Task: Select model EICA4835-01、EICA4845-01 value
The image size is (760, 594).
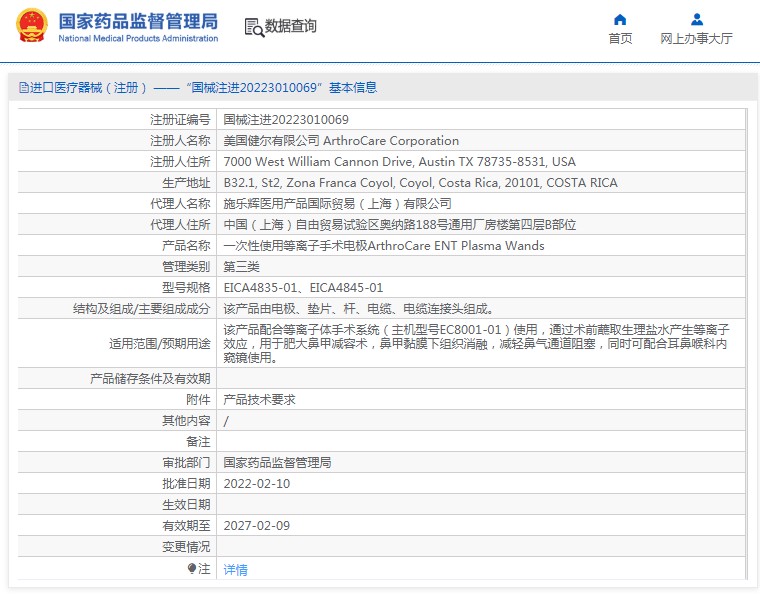Action: pos(303,288)
